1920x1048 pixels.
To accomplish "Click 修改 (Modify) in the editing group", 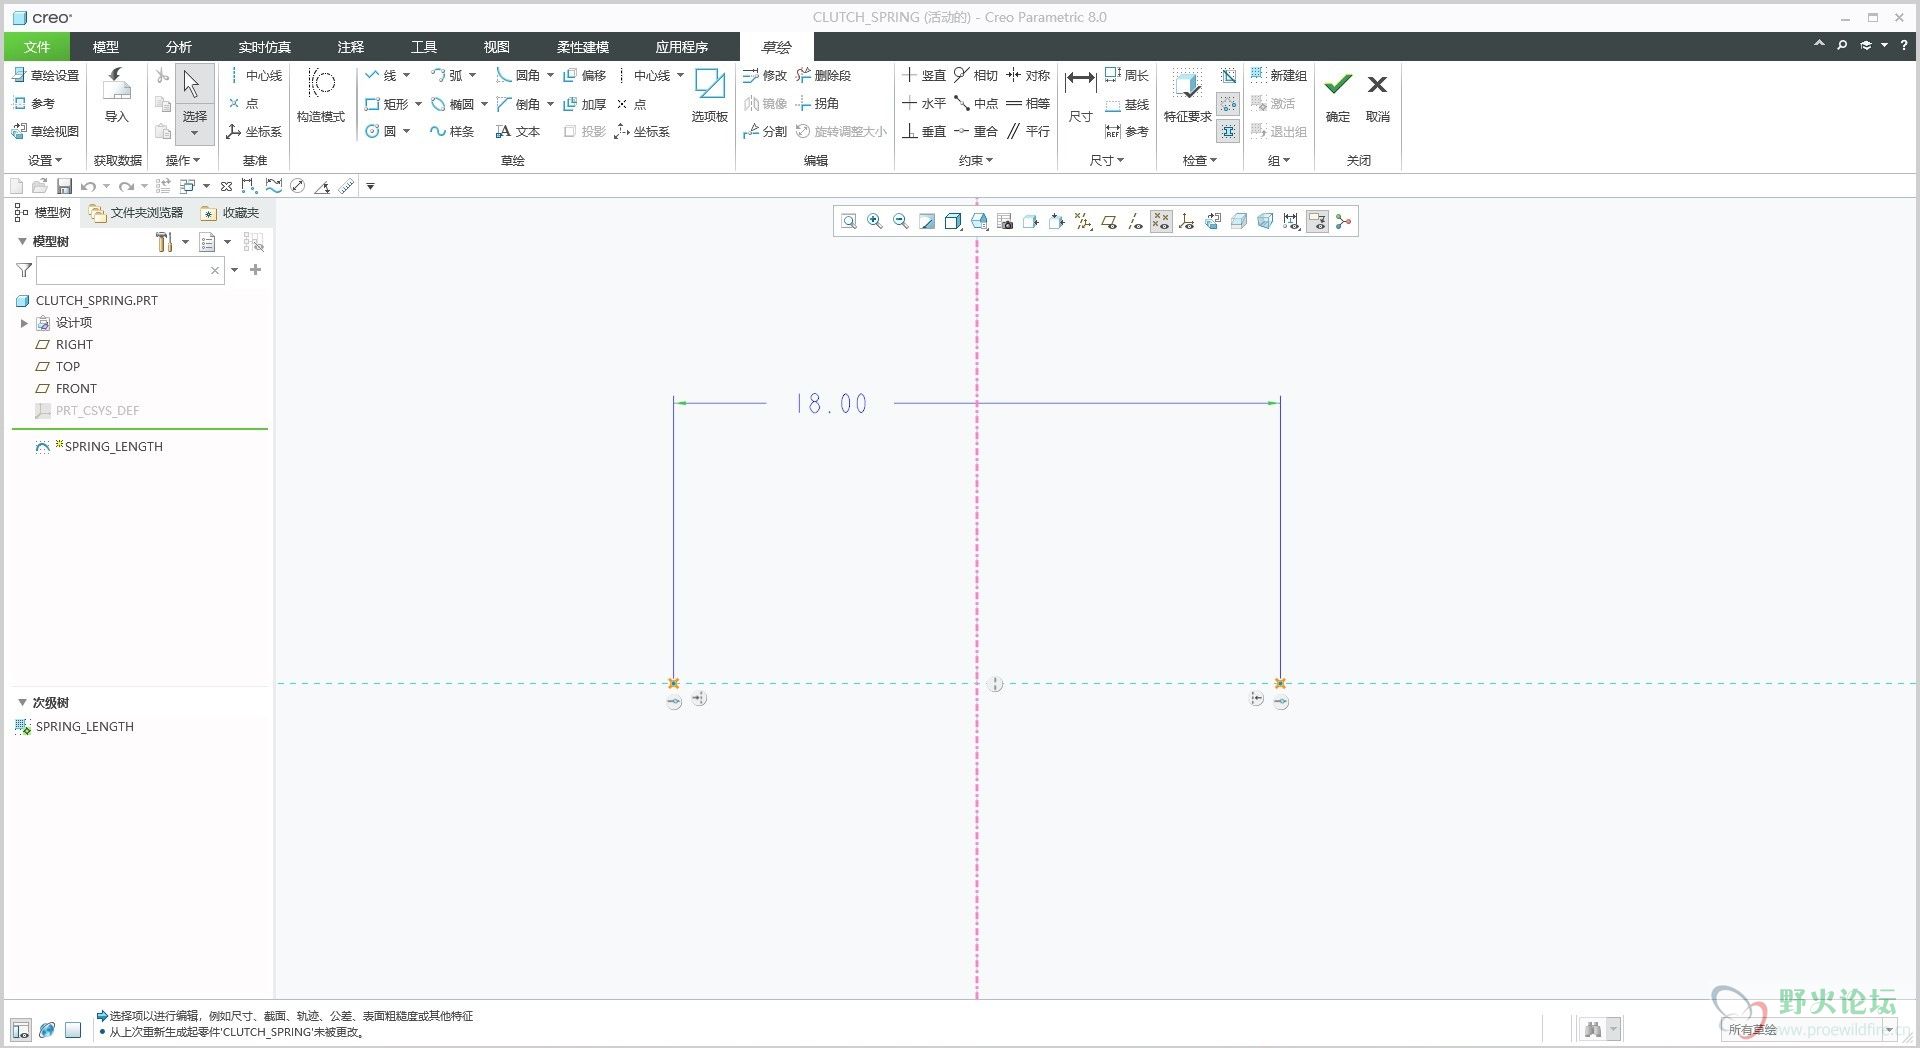I will (x=765, y=75).
